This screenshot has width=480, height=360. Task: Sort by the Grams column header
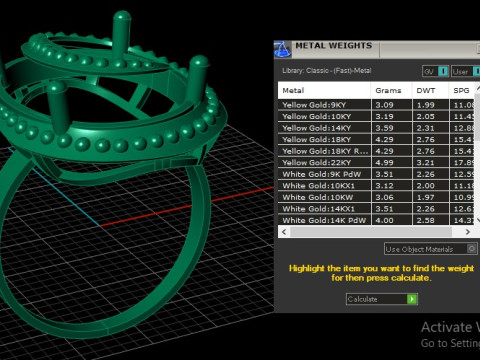pos(391,90)
